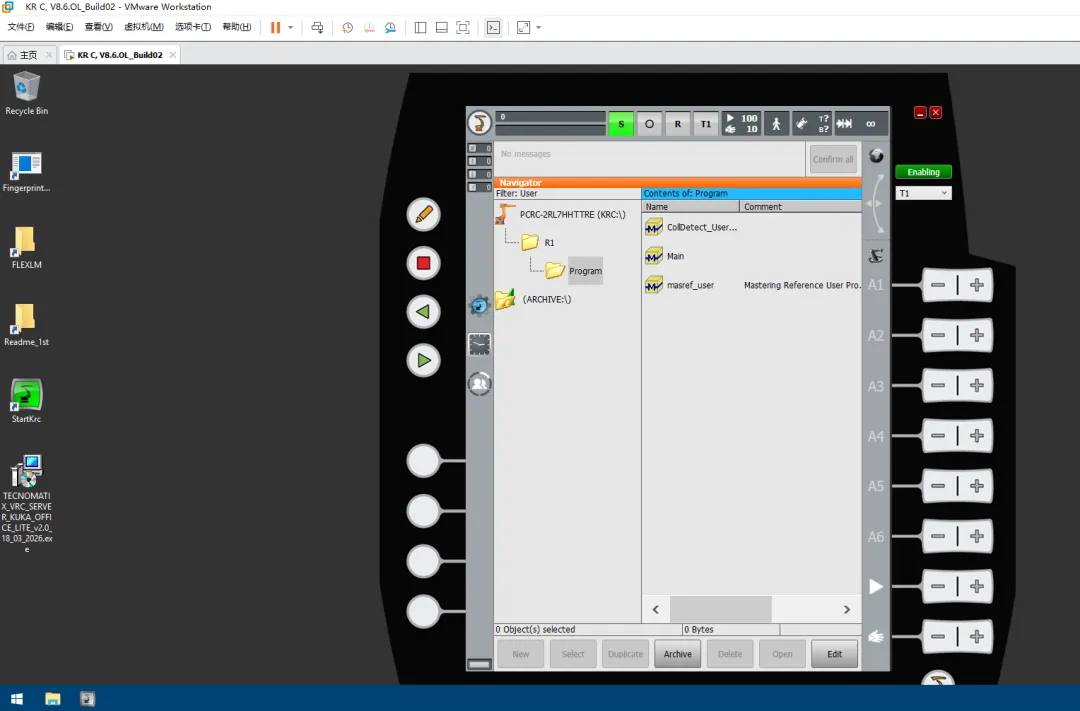Open the incremental jogging icon
The image size is (1080, 711).
click(844, 124)
